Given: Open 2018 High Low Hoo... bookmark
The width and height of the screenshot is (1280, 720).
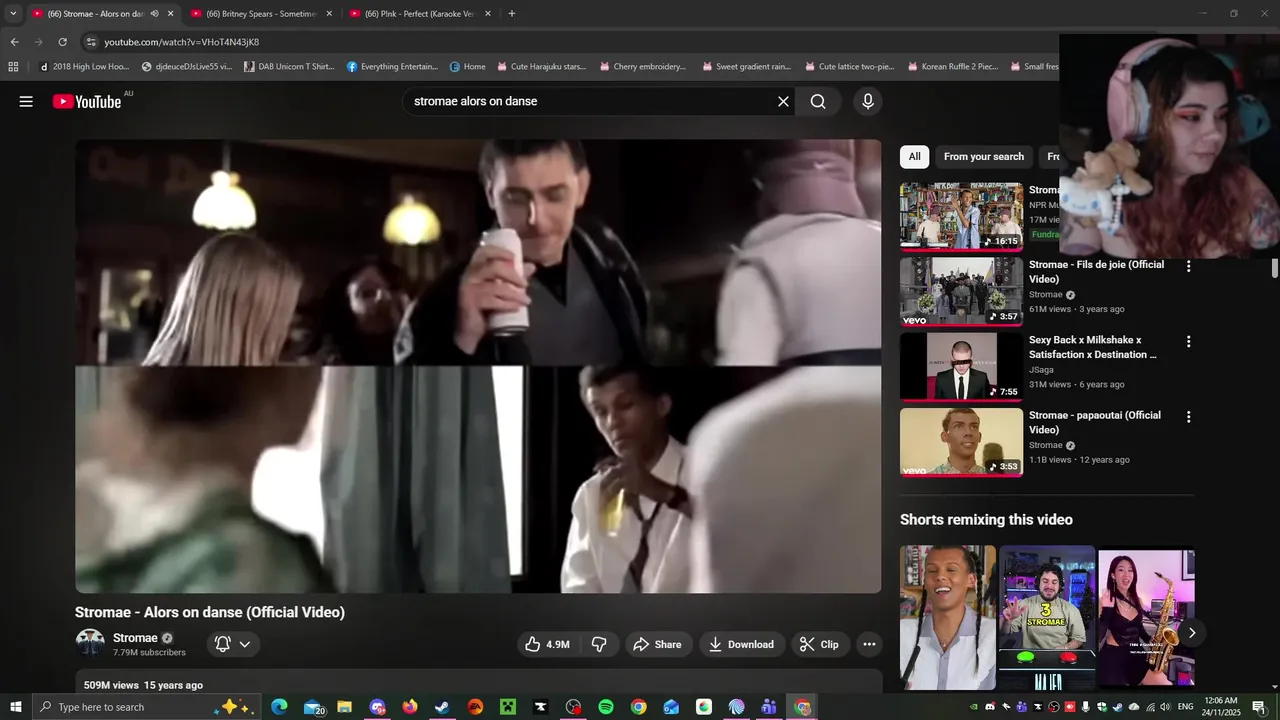Looking at the screenshot, I should coord(84,67).
